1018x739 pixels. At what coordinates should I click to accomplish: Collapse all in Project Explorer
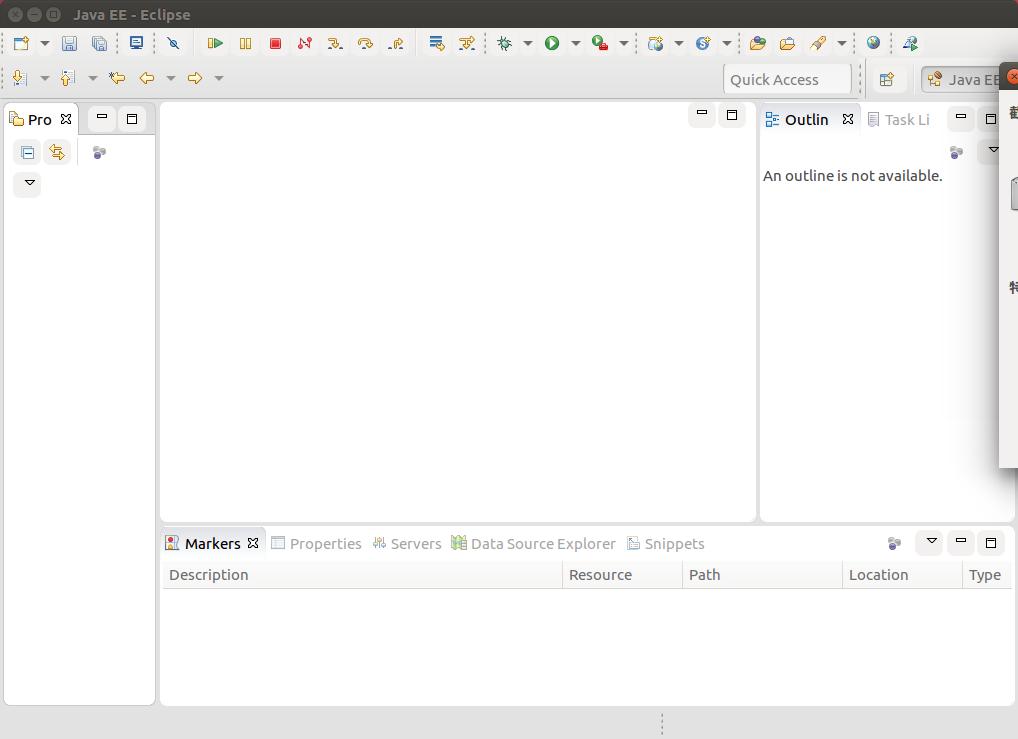[x=27, y=152]
